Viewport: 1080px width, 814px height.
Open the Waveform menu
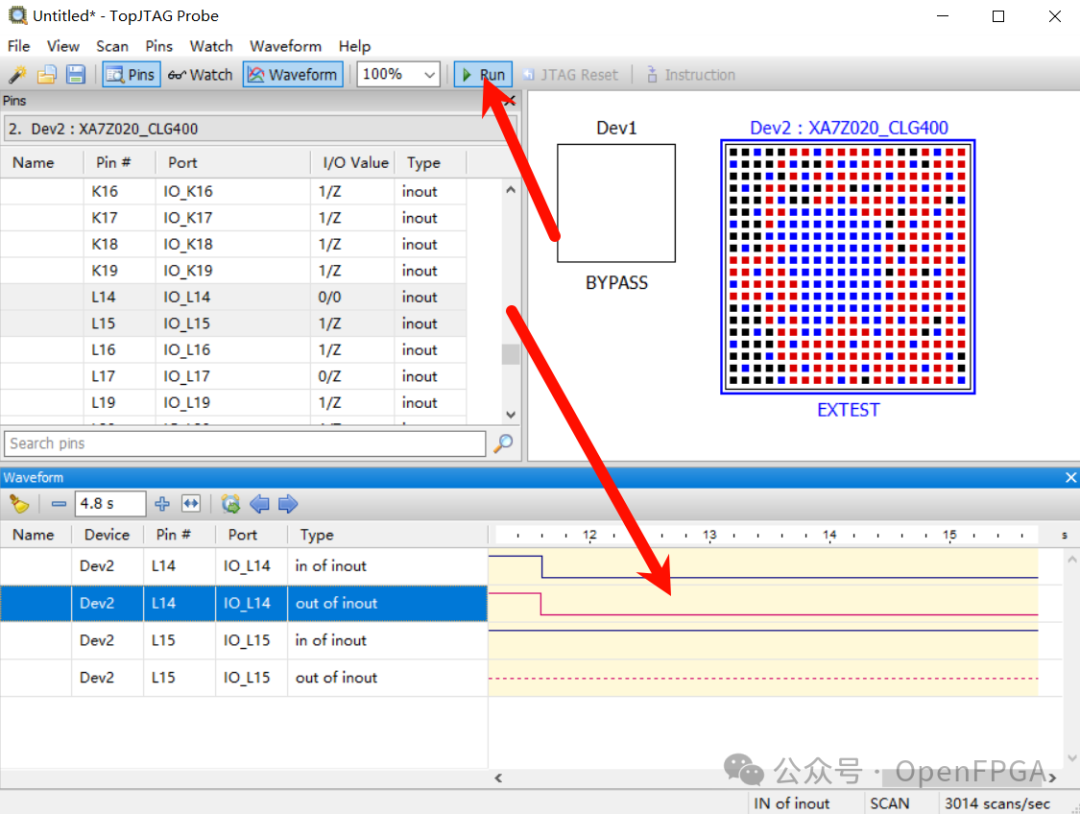(285, 46)
